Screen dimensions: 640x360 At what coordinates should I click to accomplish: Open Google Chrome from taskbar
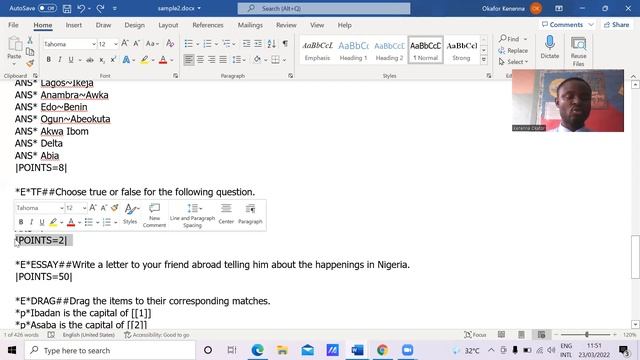pos(382,350)
